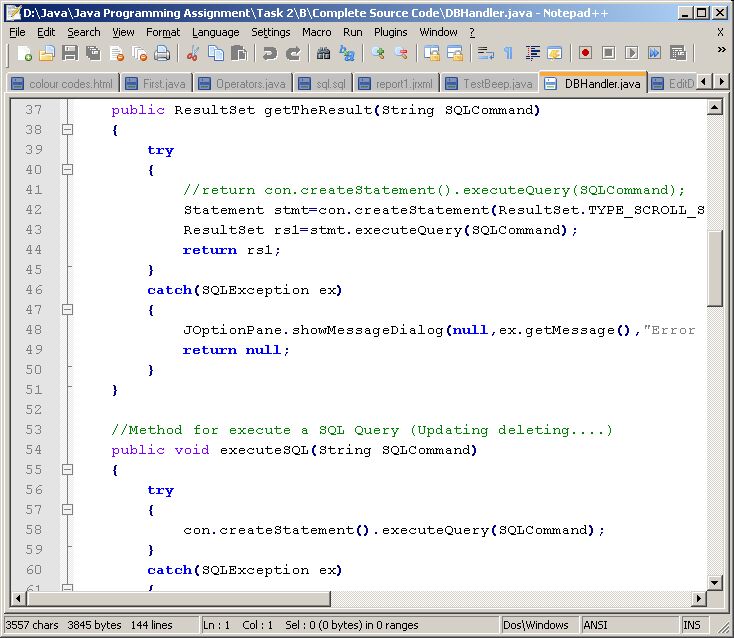Viewport: 734px width, 638px height.
Task: Toggle synchronize vertical scrolling
Action: pos(432,53)
